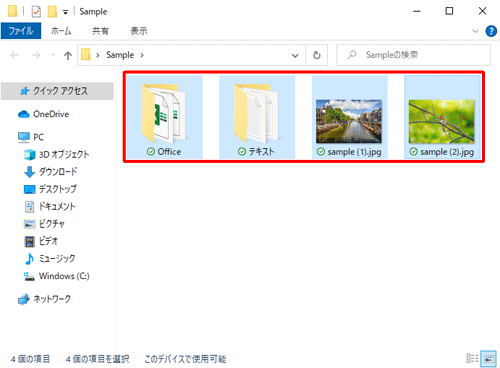Open the ファイル tab
This screenshot has width=500, height=368.
click(x=21, y=31)
